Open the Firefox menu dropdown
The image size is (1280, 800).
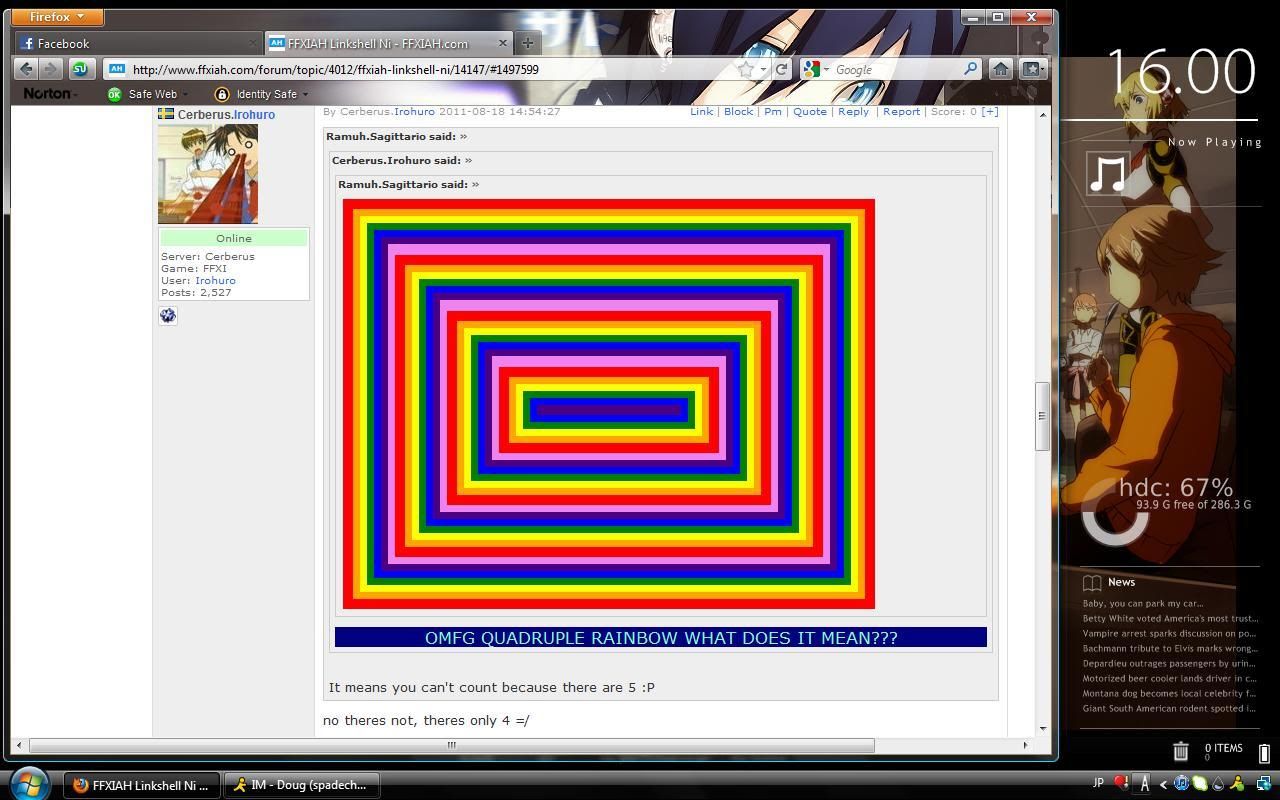tap(57, 17)
